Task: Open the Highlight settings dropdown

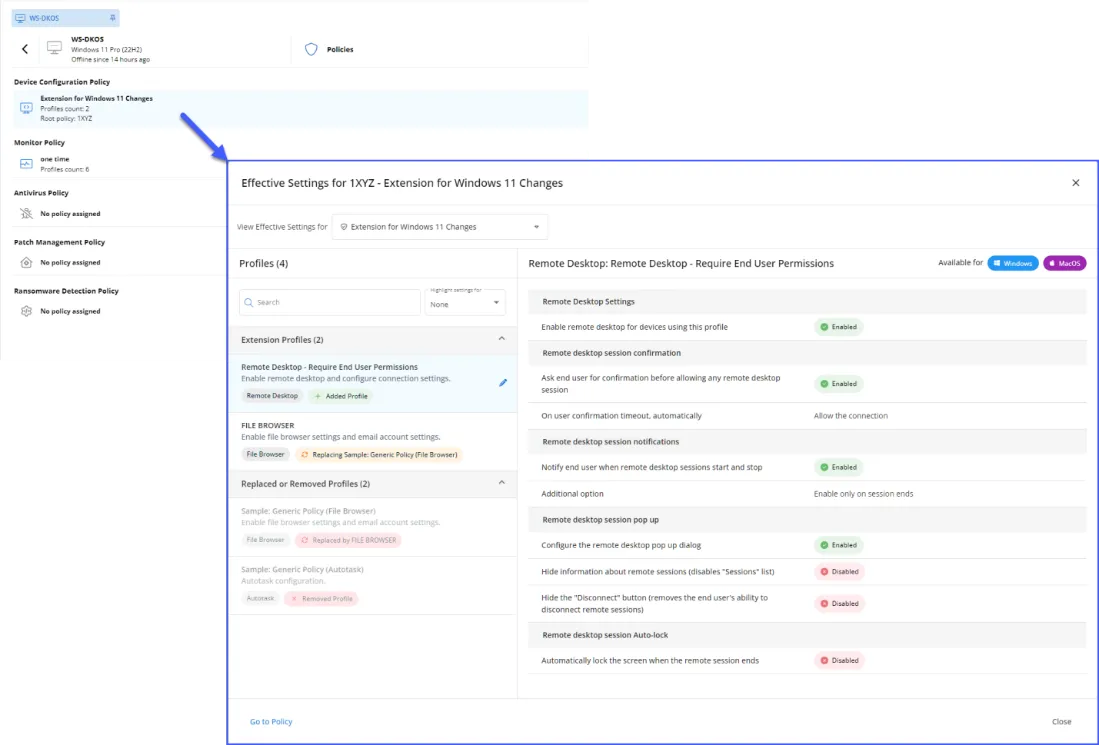Action: click(465, 303)
